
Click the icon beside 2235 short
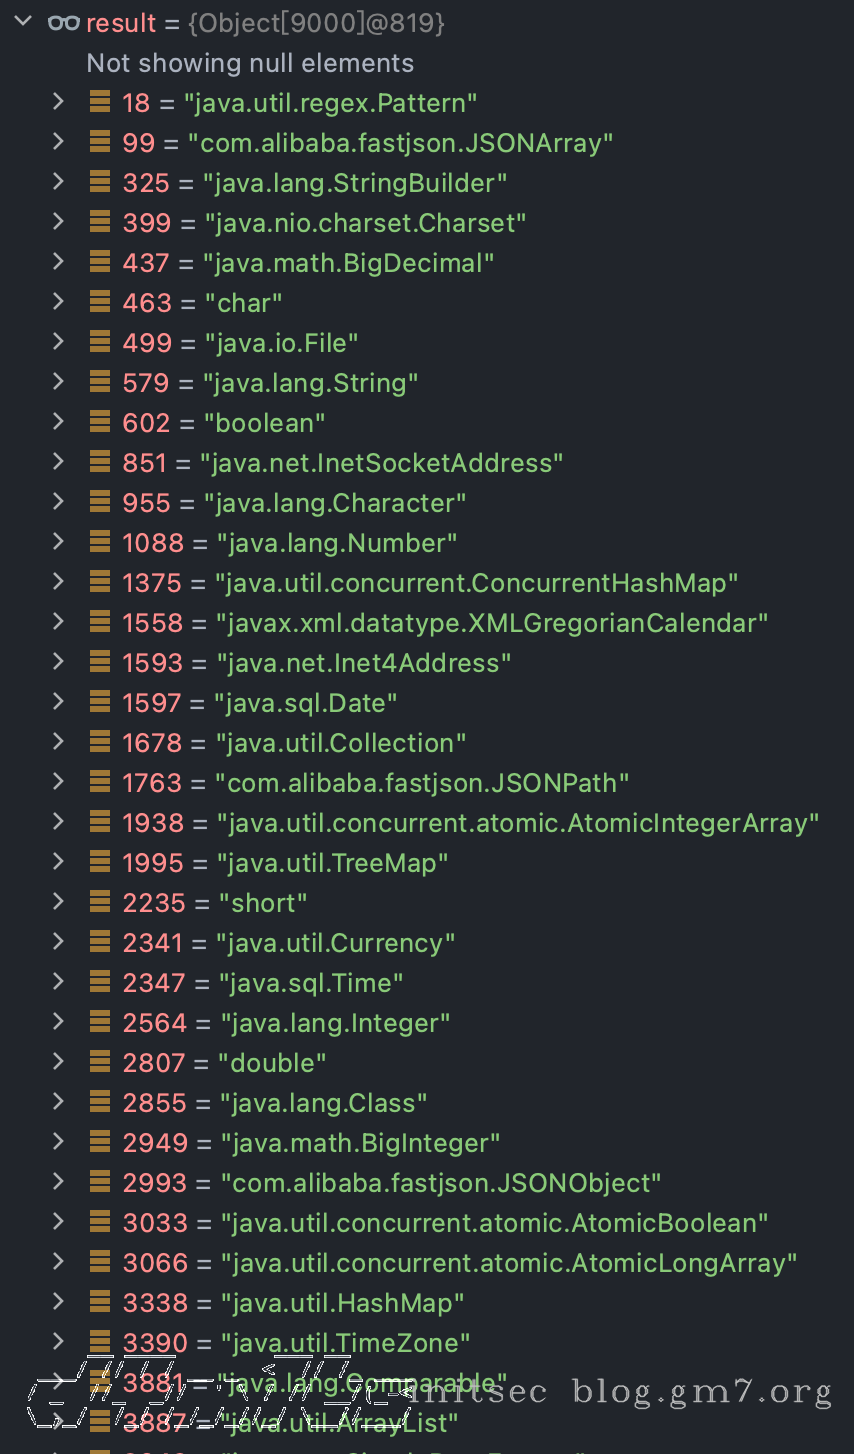pyautogui.click(x=100, y=902)
